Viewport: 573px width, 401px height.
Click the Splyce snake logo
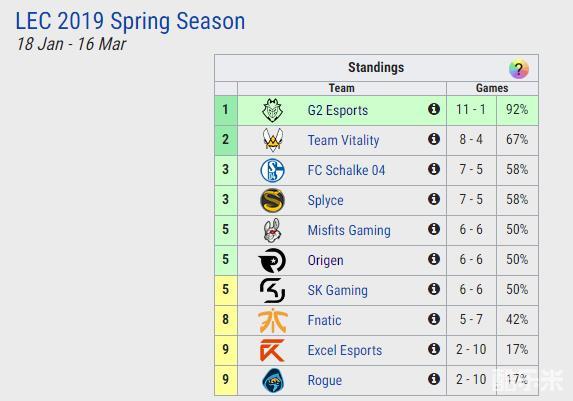pos(273,200)
